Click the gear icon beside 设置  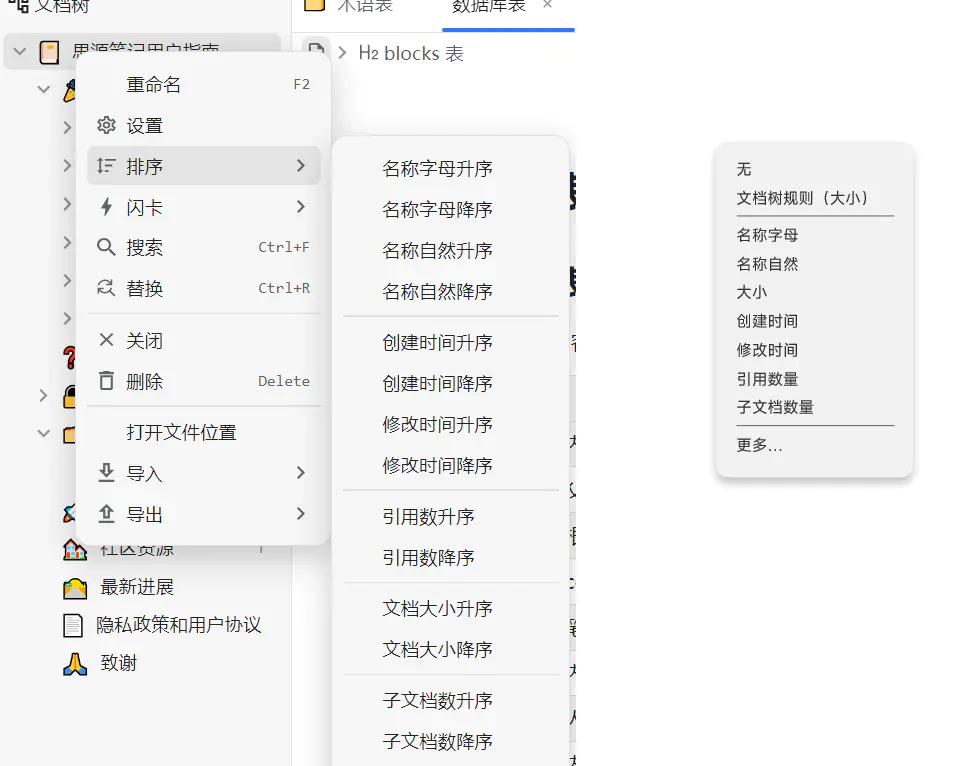tap(106, 125)
